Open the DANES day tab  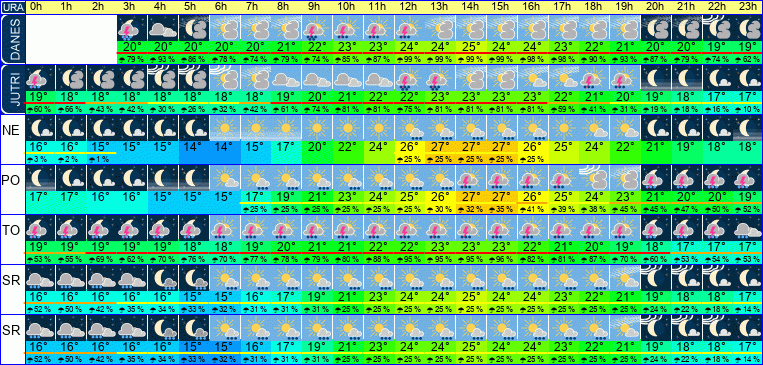point(12,39)
